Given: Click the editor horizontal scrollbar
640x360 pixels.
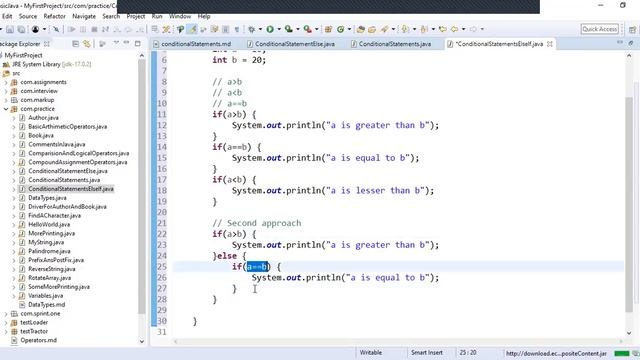Looking at the screenshot, I should pos(398,341).
